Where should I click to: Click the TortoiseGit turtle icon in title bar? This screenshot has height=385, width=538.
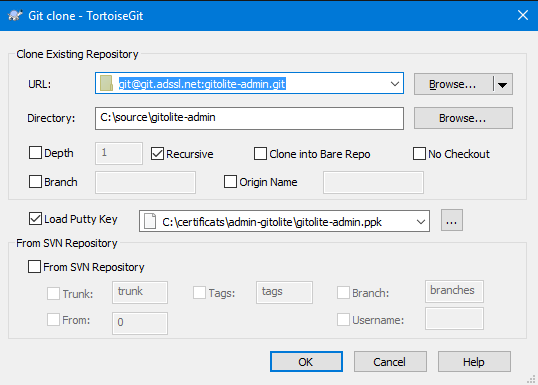15,15
